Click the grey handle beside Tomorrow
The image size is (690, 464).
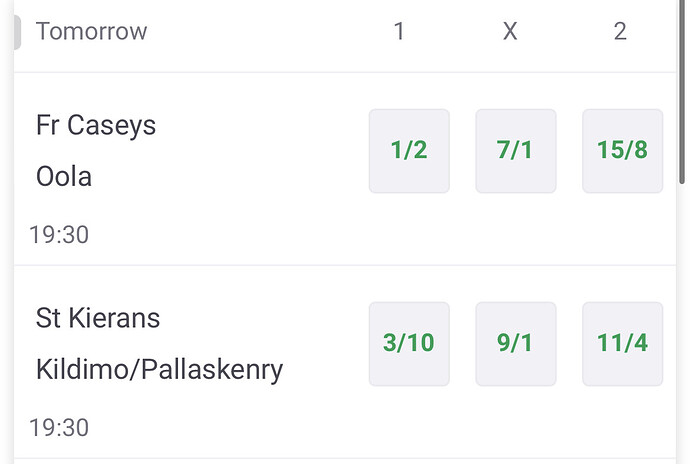pyautogui.click(x=17, y=32)
